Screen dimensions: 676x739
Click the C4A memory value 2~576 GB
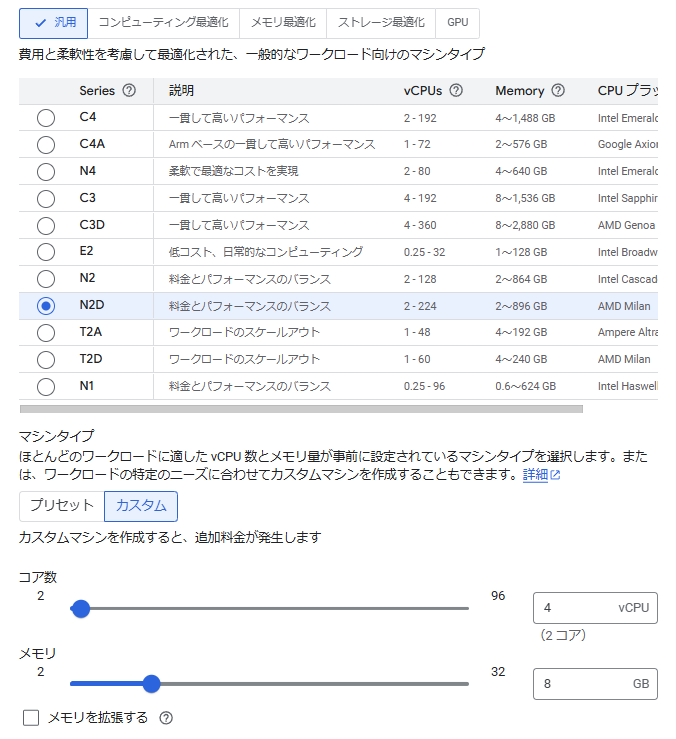(x=521, y=144)
